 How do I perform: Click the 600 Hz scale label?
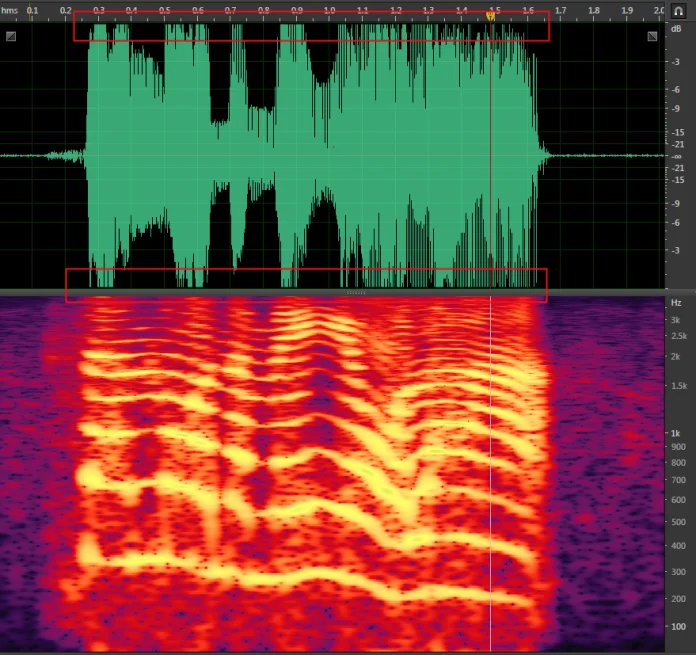[x=678, y=500]
